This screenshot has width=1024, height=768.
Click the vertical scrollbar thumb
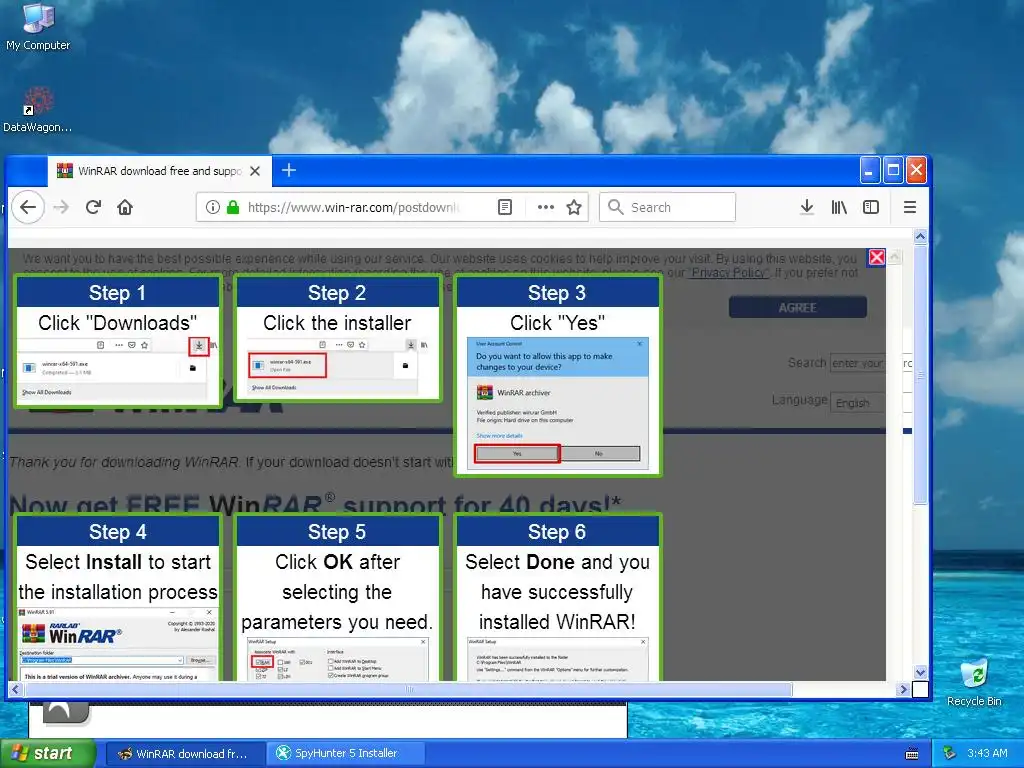point(920,375)
